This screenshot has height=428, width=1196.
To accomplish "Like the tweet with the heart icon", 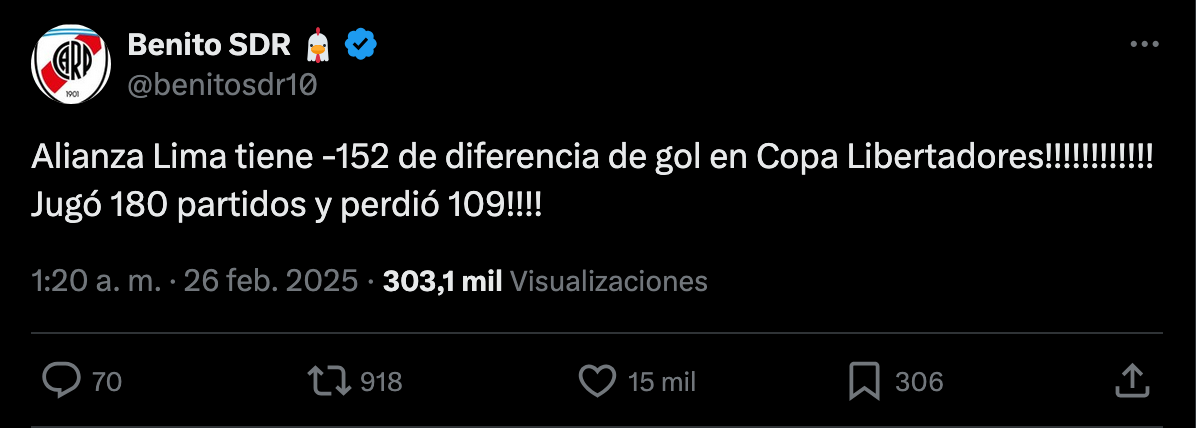I will pyautogui.click(x=597, y=381).
